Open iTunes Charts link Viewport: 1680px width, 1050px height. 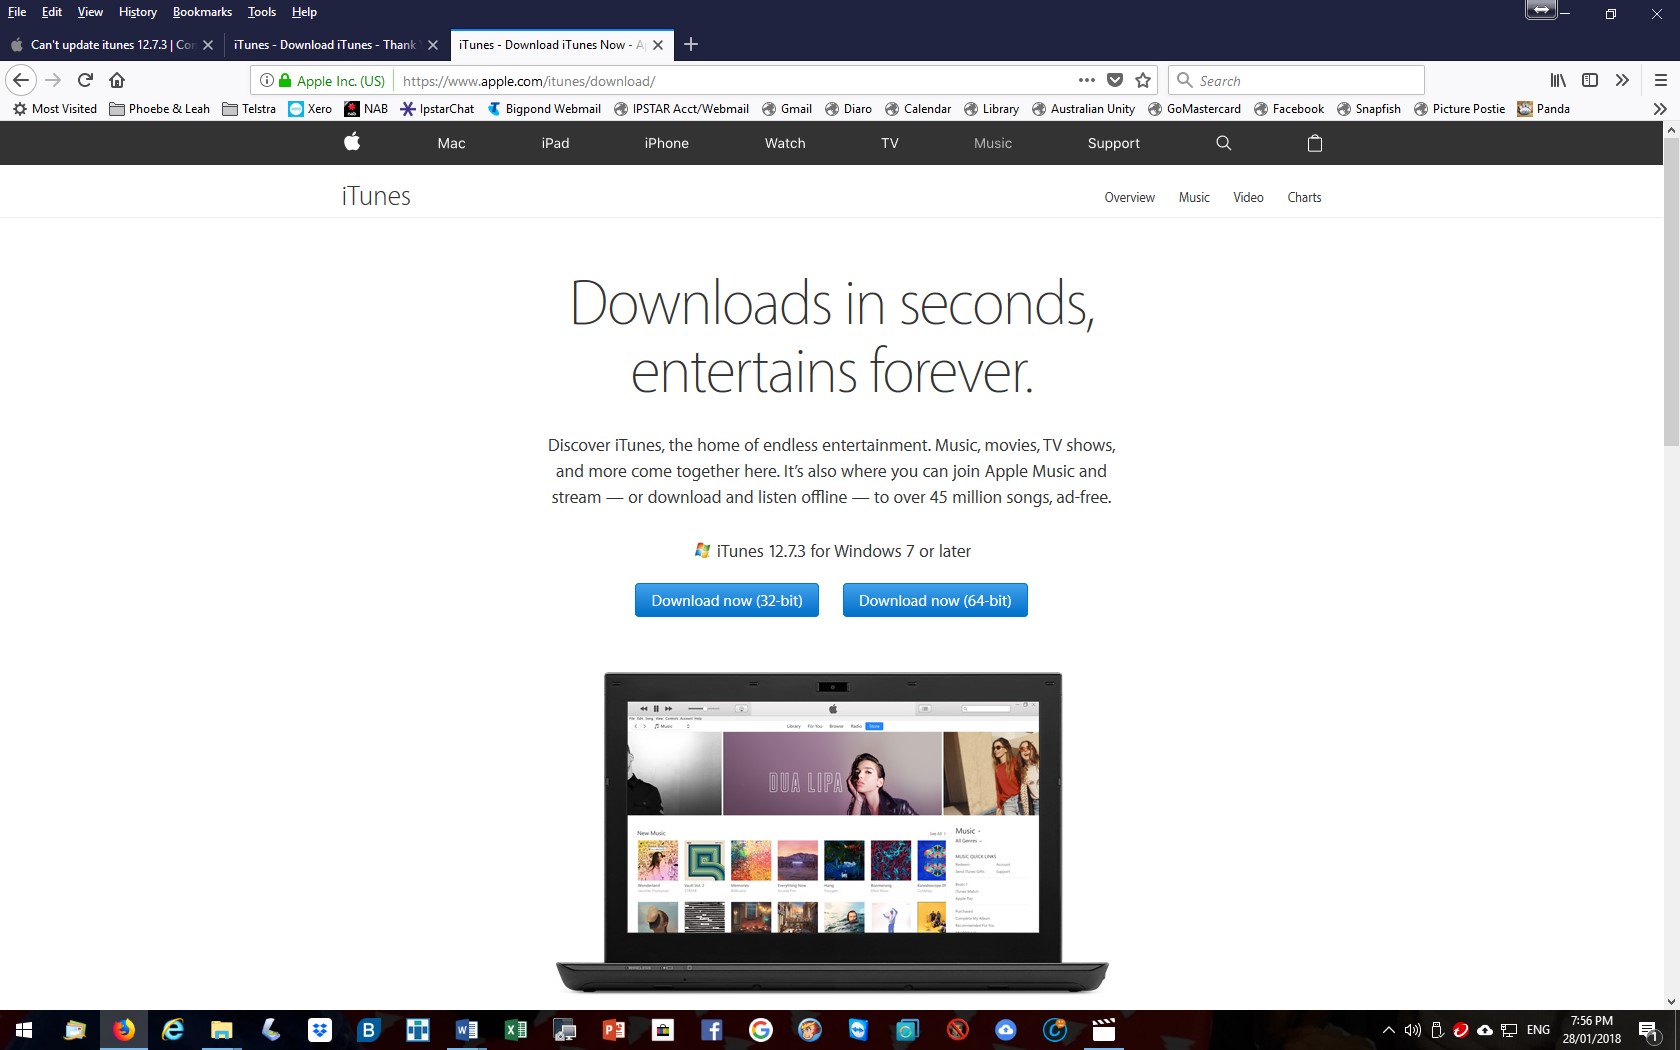(x=1304, y=198)
